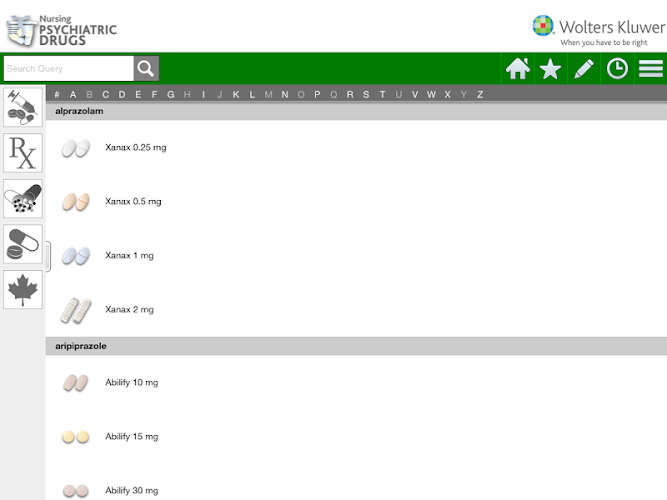Viewport: 667px width, 500px height.
Task: Jump to letter E in index
Action: pos(138,94)
